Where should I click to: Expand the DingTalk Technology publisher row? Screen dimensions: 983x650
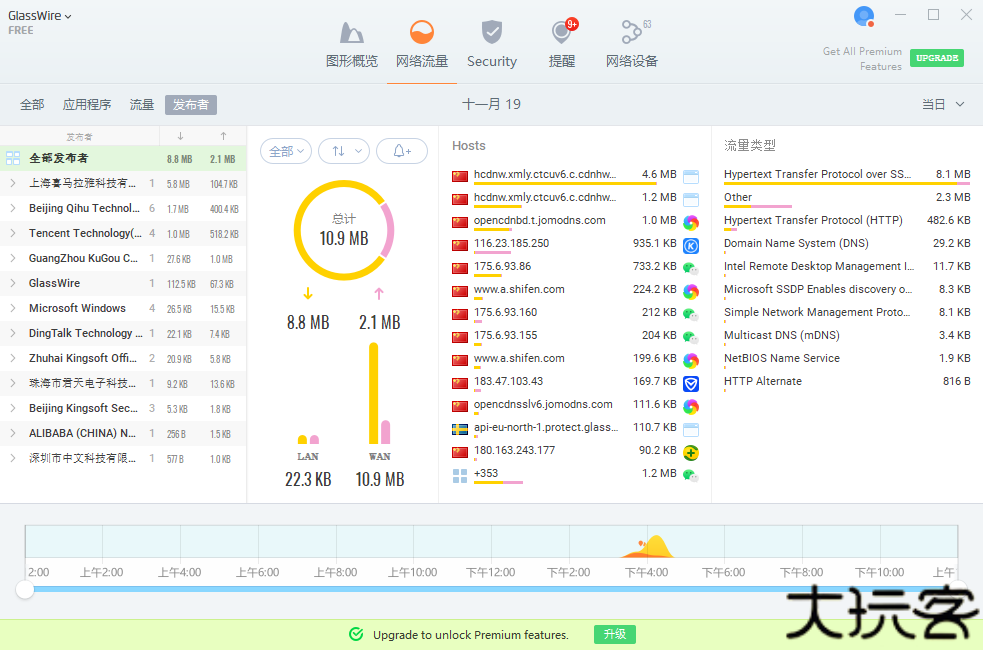(x=13, y=333)
